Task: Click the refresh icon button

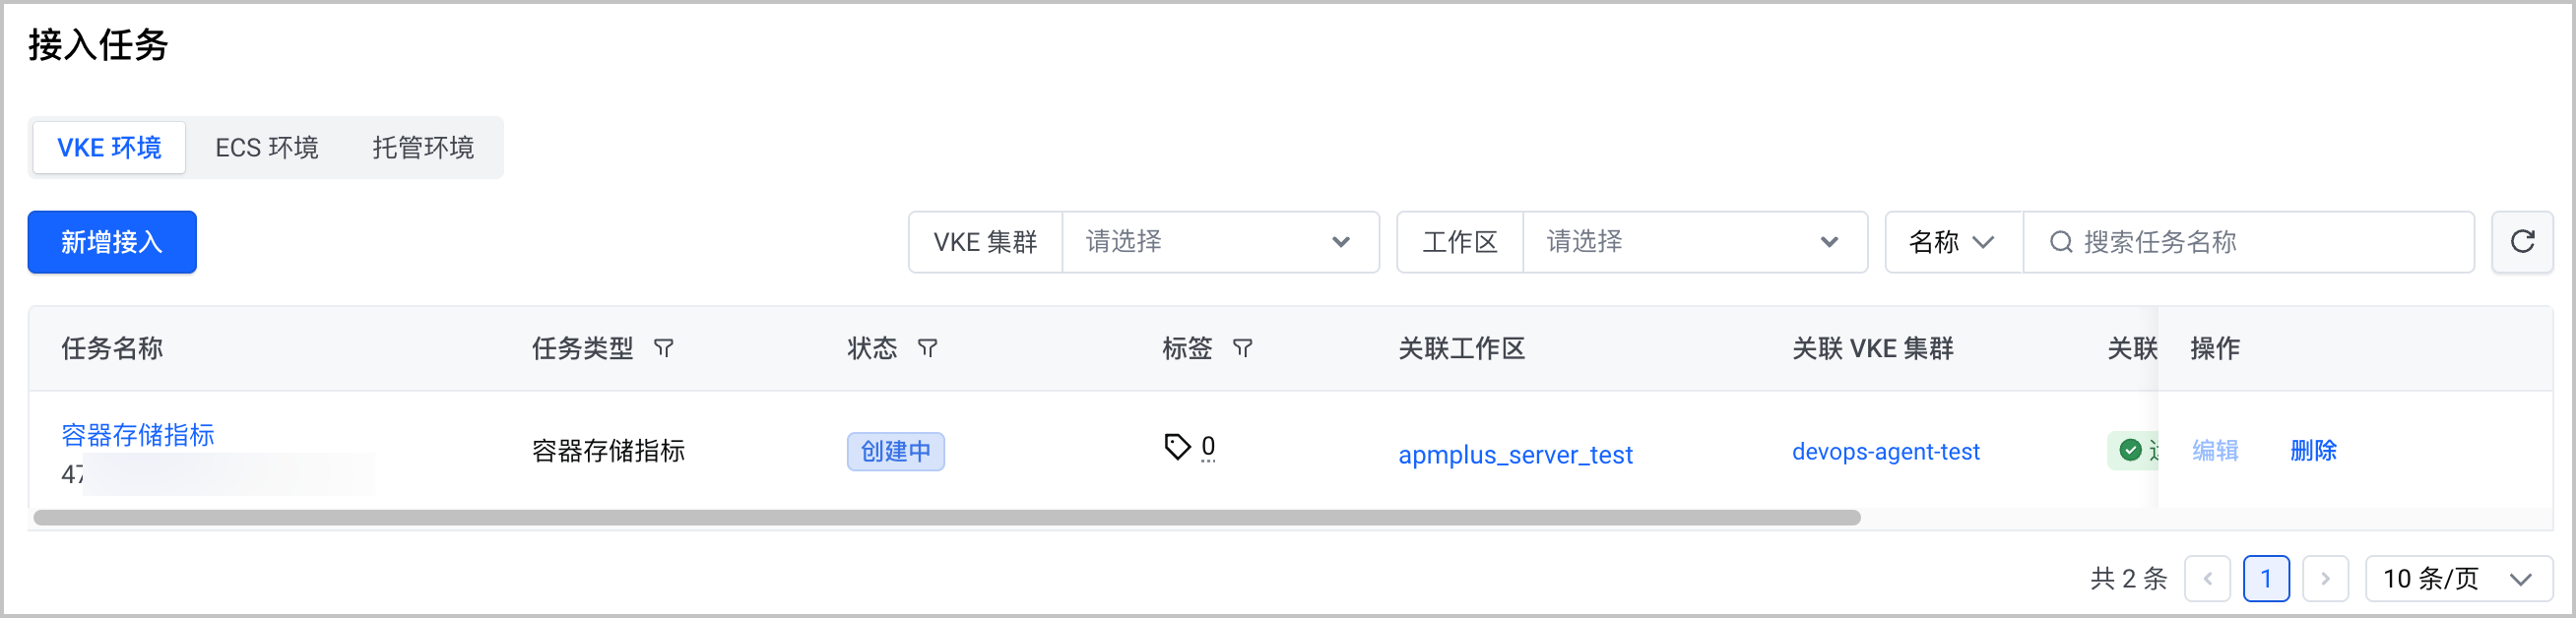Action: pos(2521,241)
